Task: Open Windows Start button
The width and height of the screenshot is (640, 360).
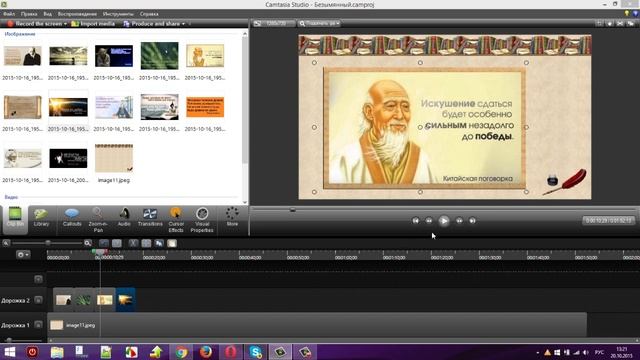Action: tap(9, 352)
